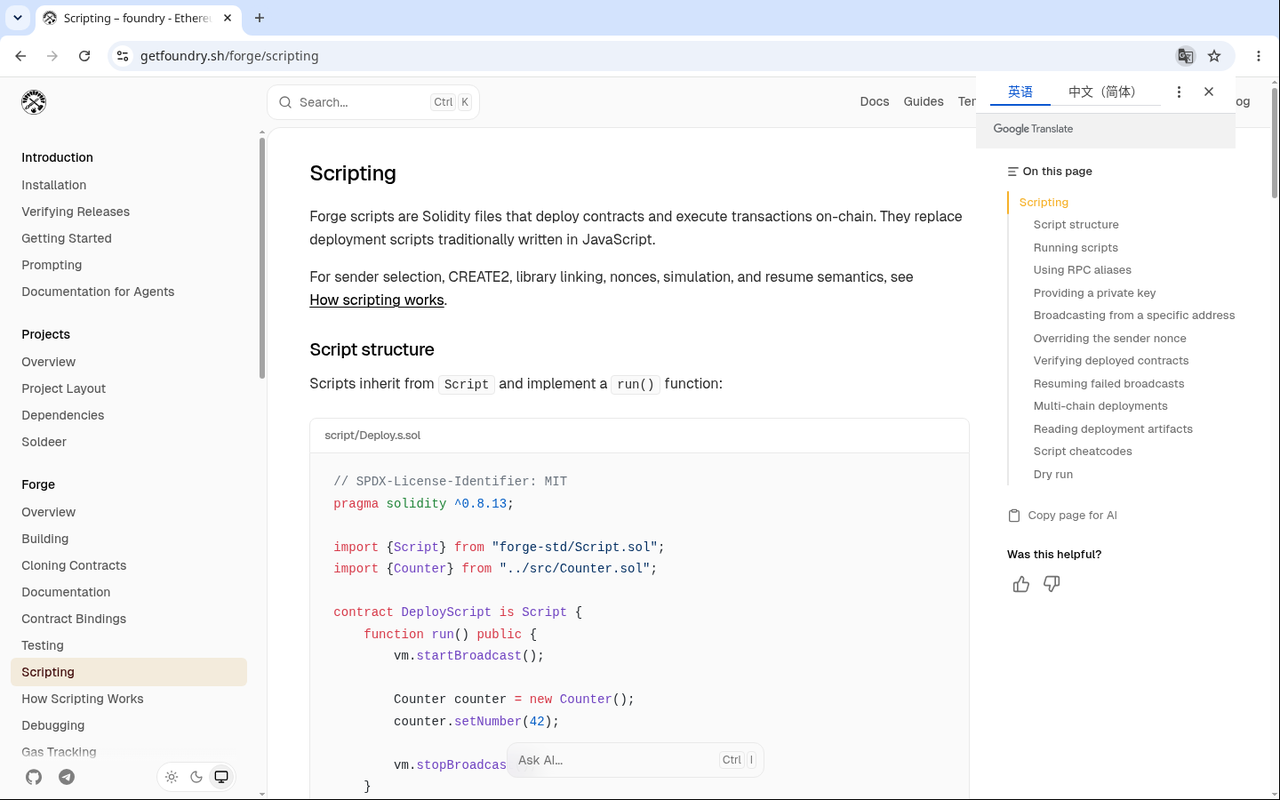Jump to Multi-chain deployments section
The image size is (1280, 800).
1101,406
